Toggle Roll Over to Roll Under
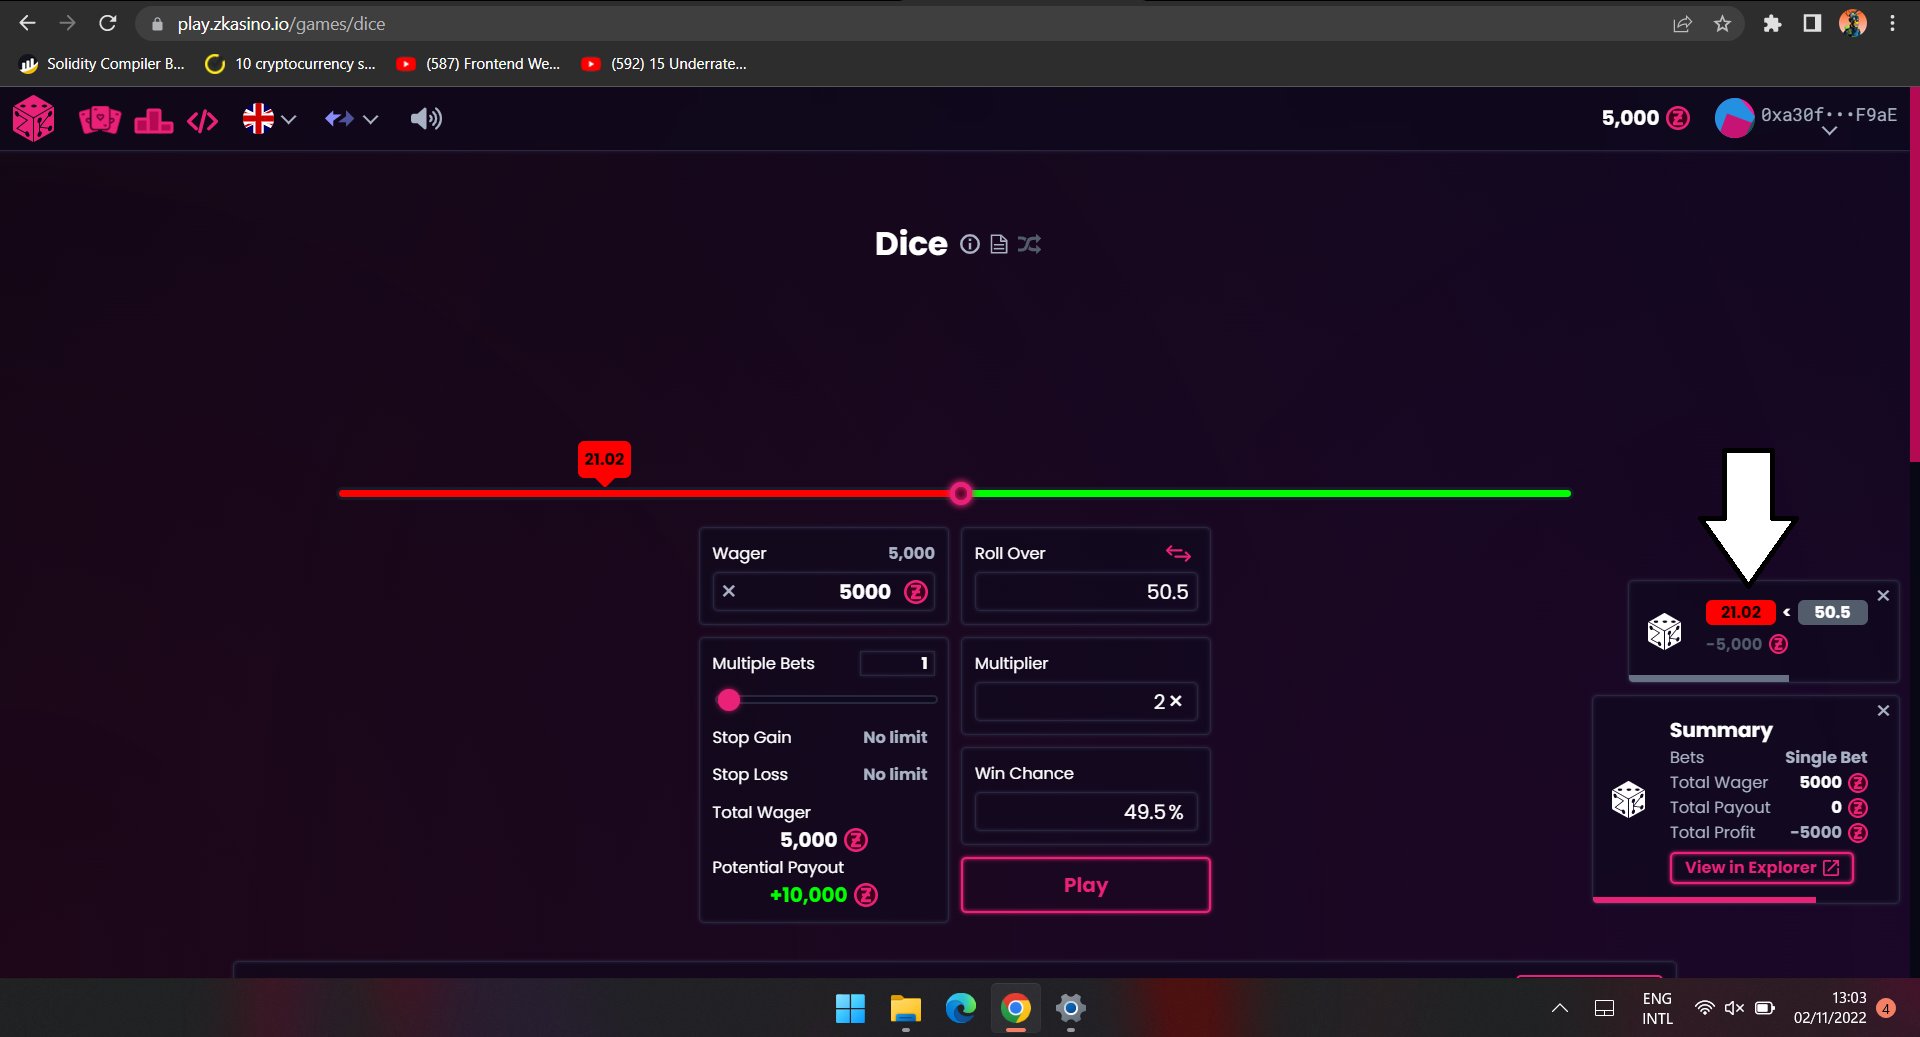The image size is (1920, 1037). click(1178, 553)
